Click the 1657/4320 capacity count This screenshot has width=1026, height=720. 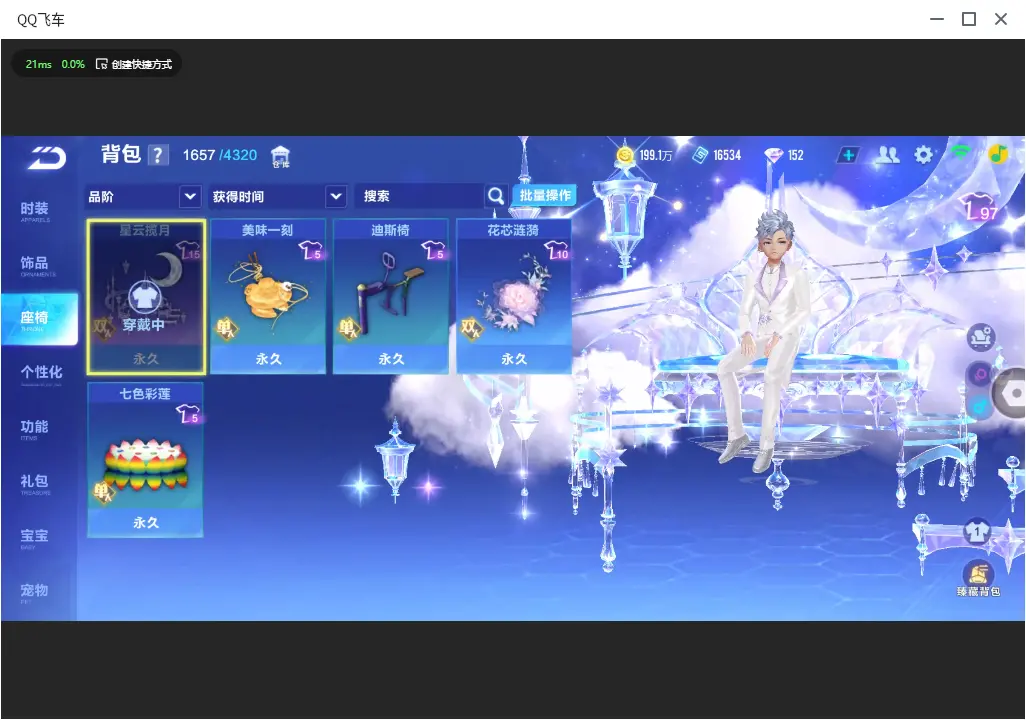click(x=220, y=155)
